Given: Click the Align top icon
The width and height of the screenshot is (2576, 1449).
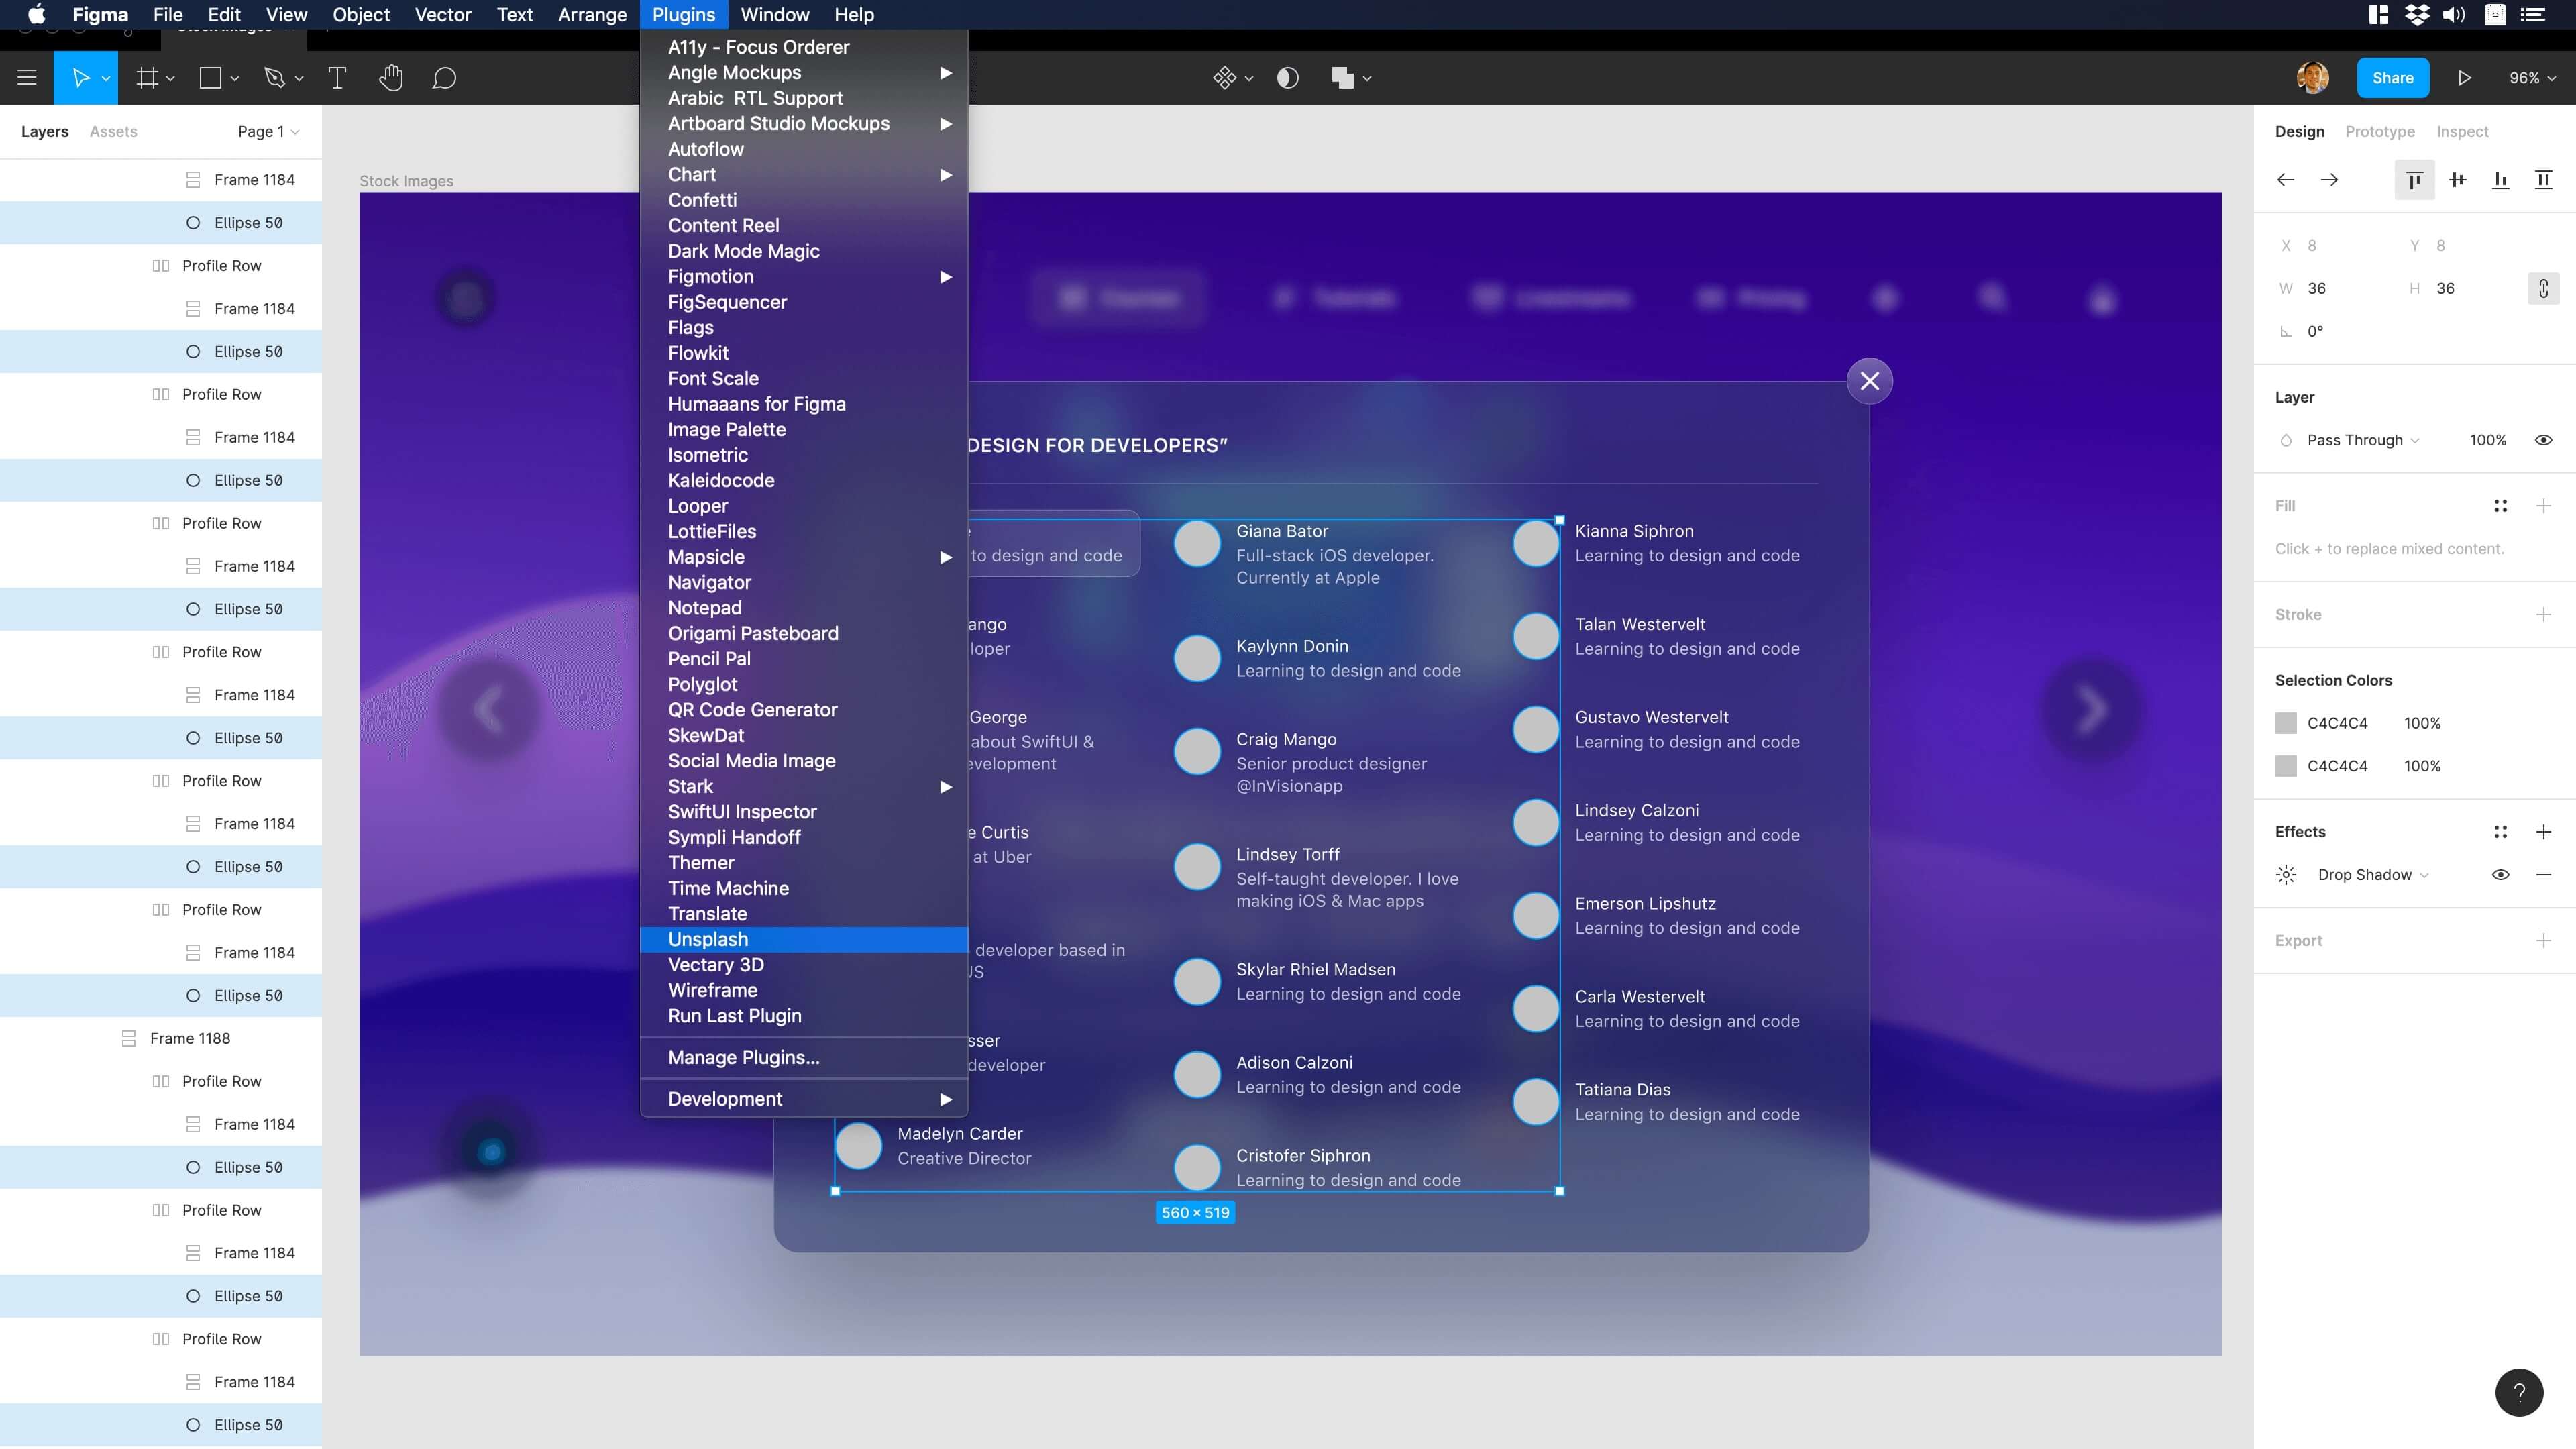Looking at the screenshot, I should [2414, 180].
